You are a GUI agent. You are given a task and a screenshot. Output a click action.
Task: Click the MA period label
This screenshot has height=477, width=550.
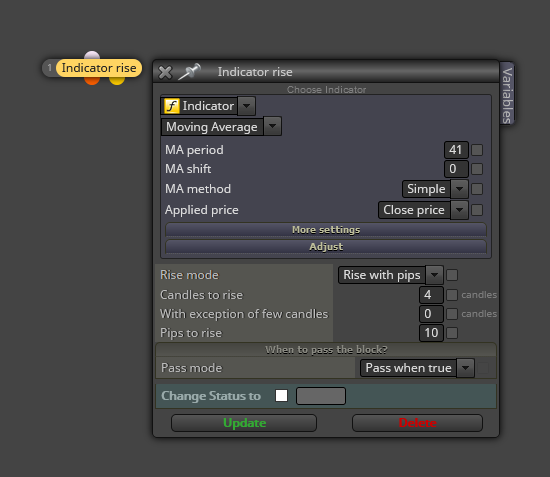[194, 150]
